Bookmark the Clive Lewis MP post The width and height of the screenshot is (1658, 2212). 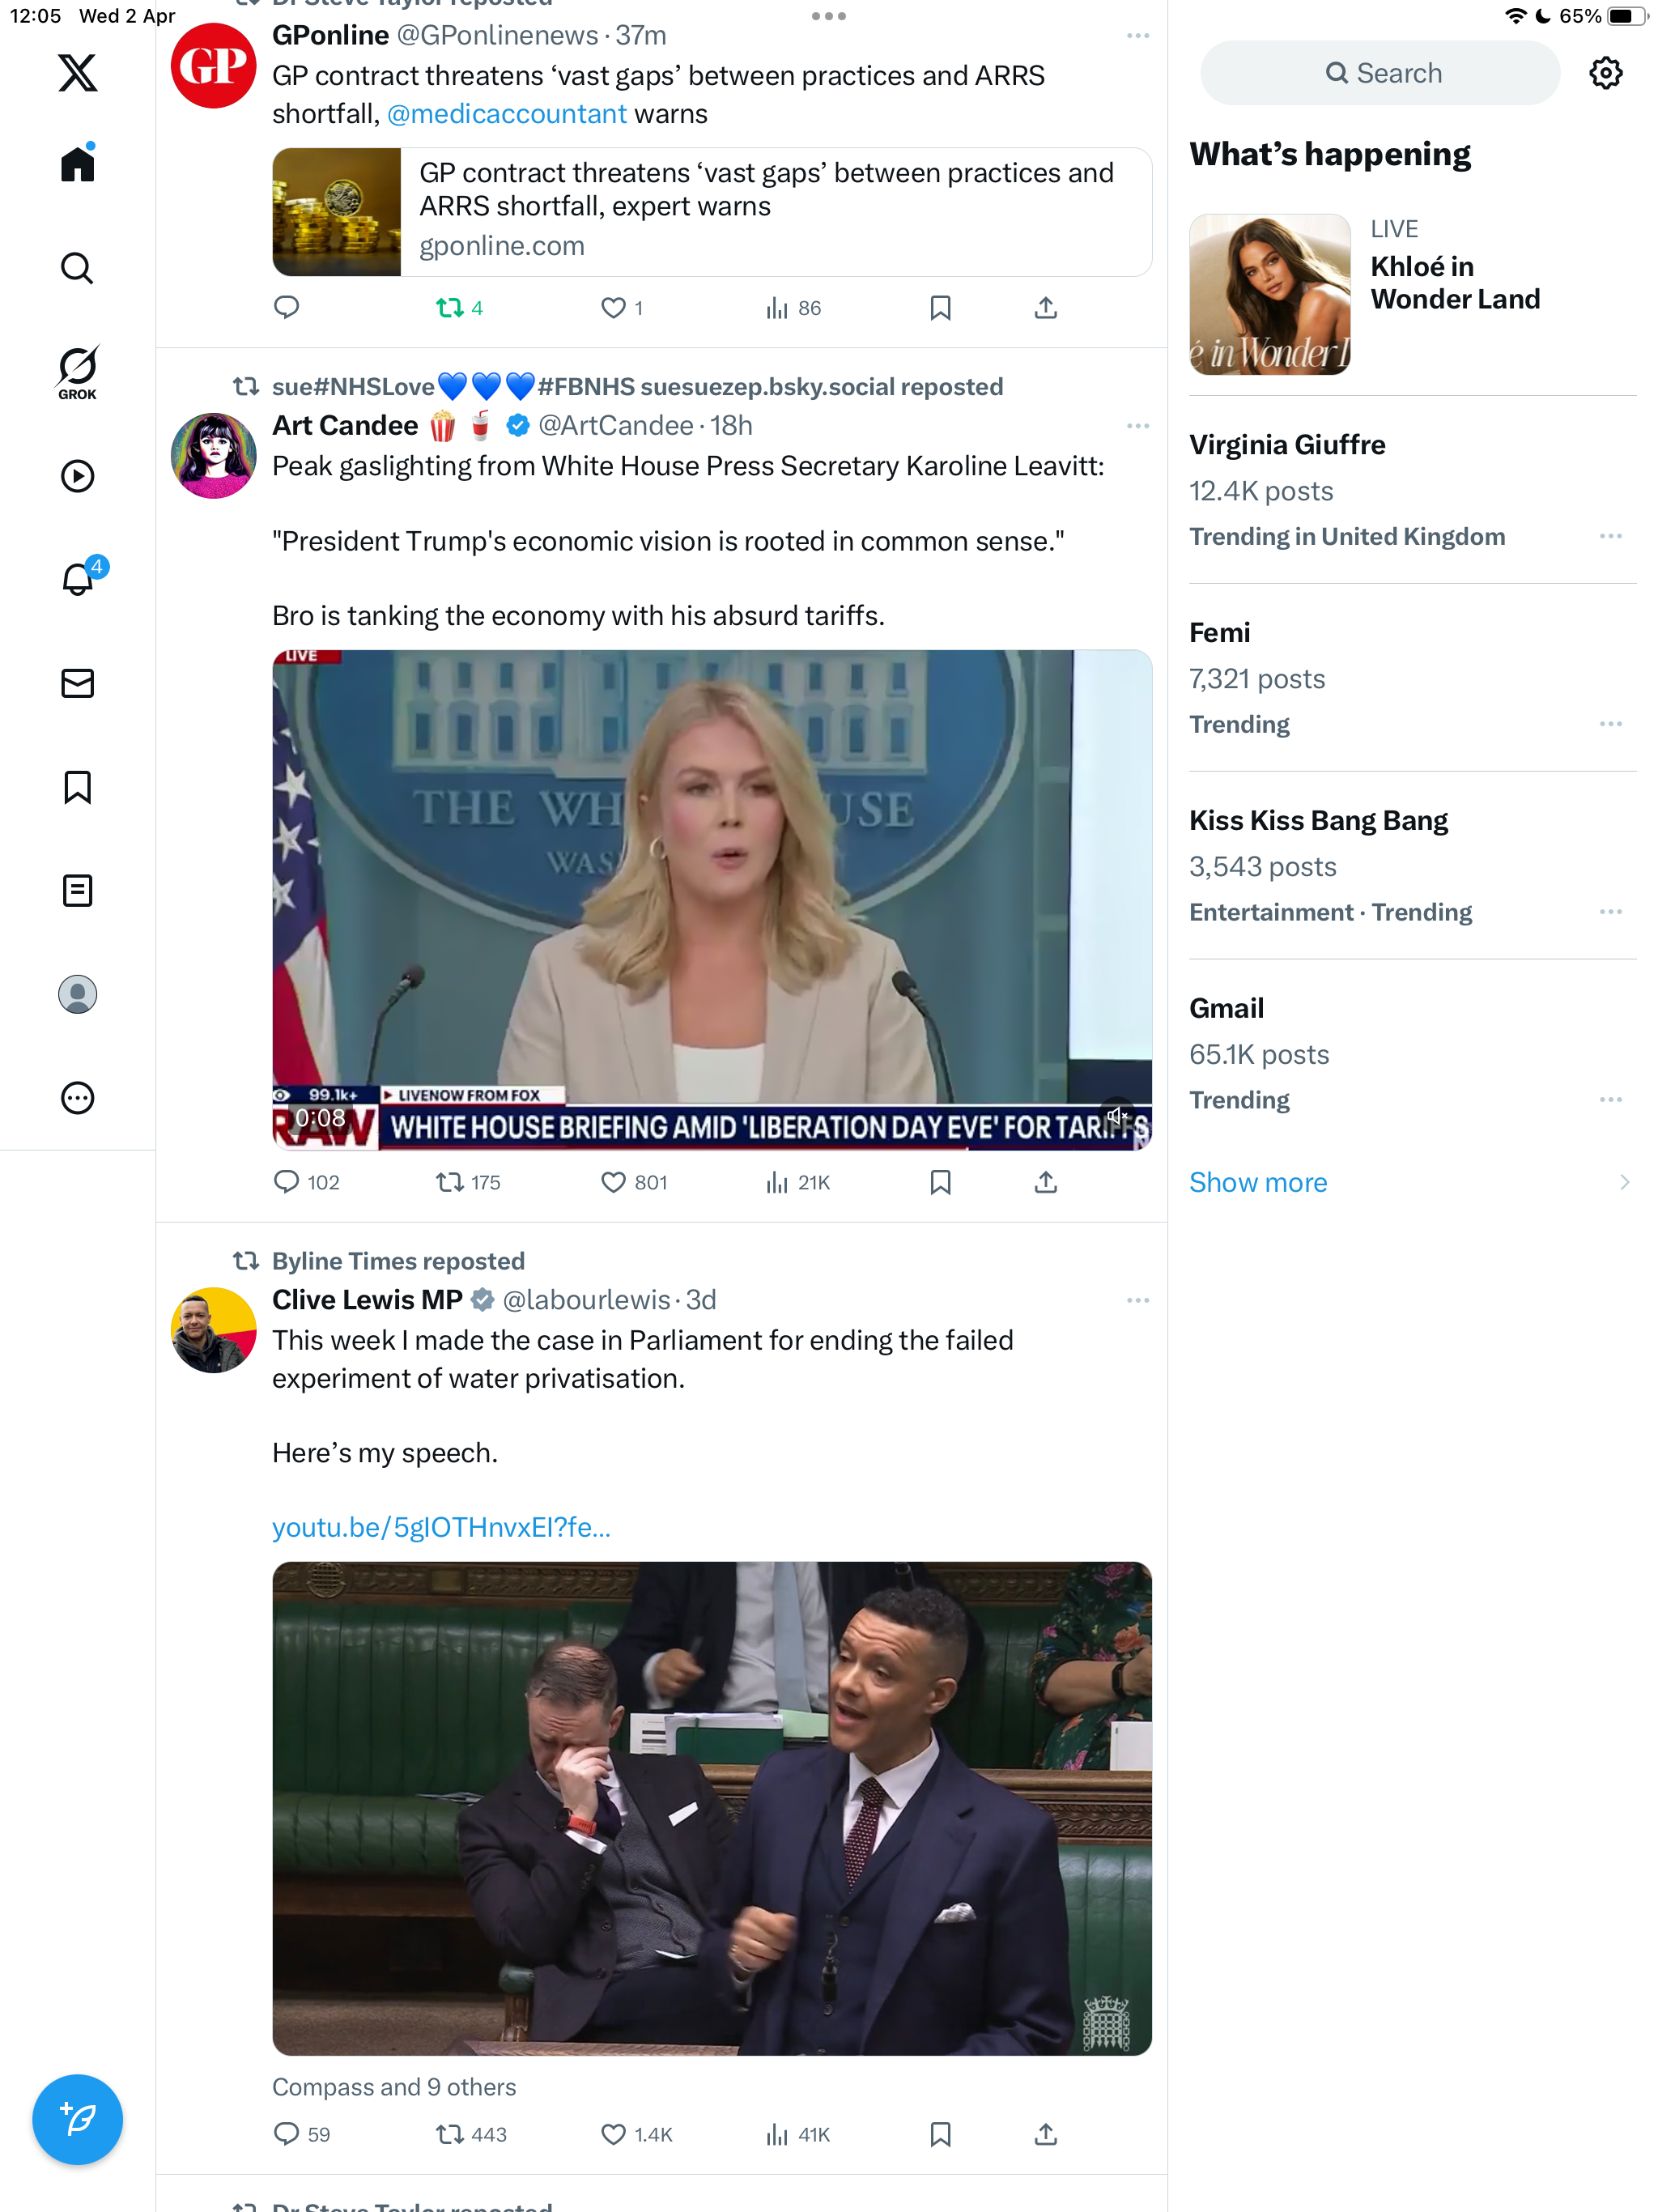pos(940,2134)
